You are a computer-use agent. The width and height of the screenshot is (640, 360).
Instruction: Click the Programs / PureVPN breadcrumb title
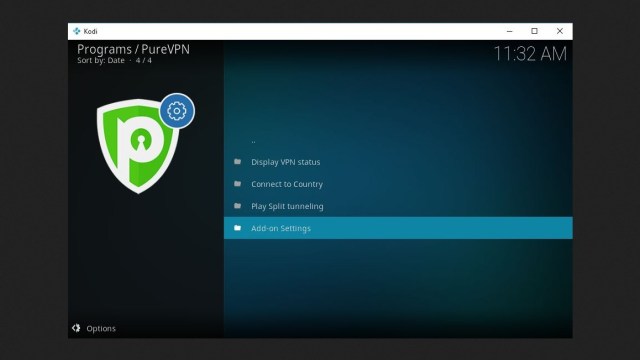pos(133,49)
